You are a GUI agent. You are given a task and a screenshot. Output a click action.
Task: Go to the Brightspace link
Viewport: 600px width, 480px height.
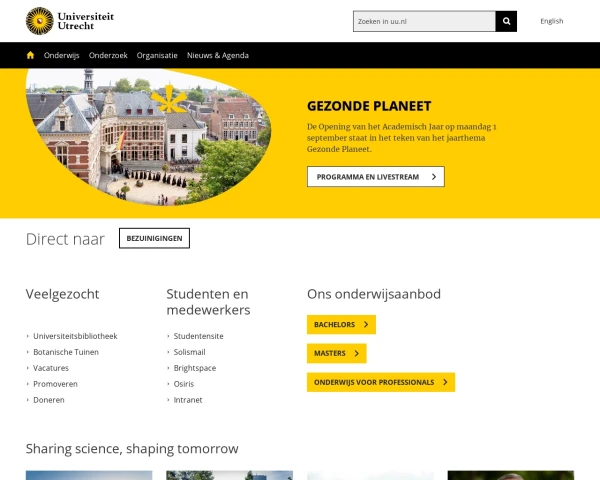click(195, 368)
